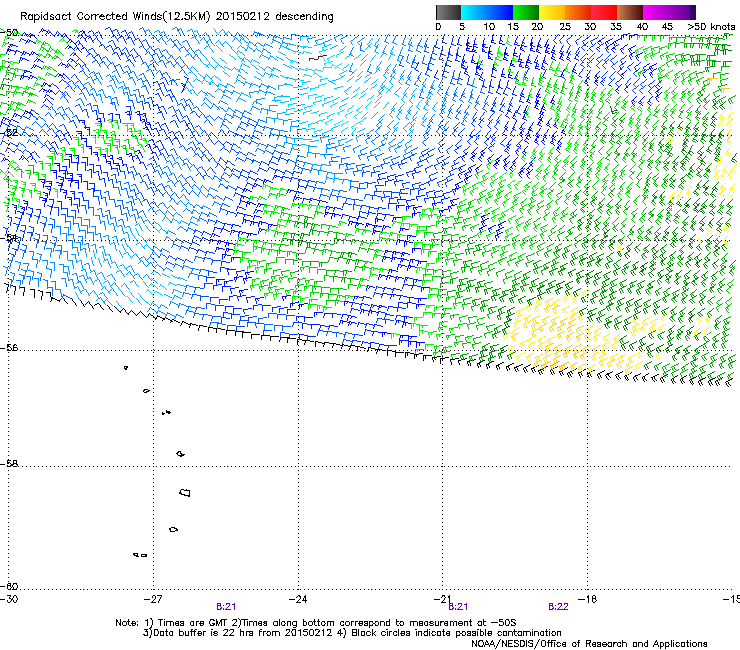Click the longitude label -18
740x650 pixels.
point(588,599)
